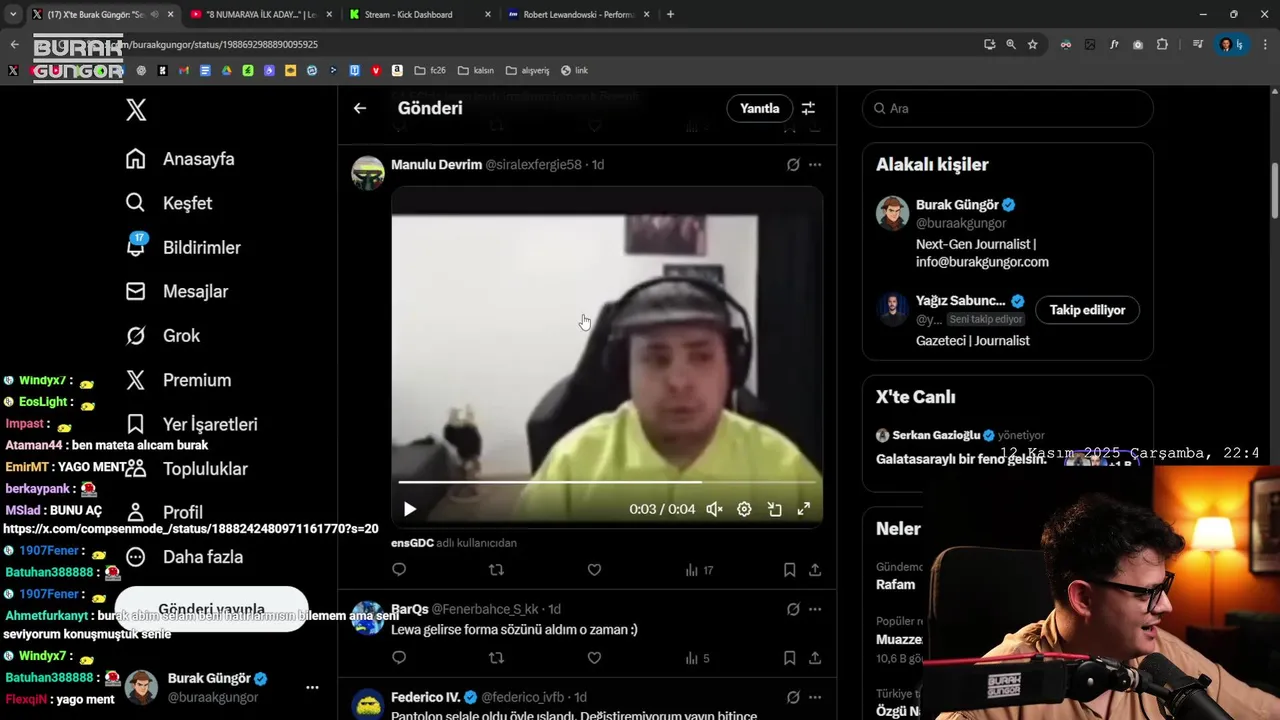Unmute the video sound
The height and width of the screenshot is (720, 1280).
point(714,509)
